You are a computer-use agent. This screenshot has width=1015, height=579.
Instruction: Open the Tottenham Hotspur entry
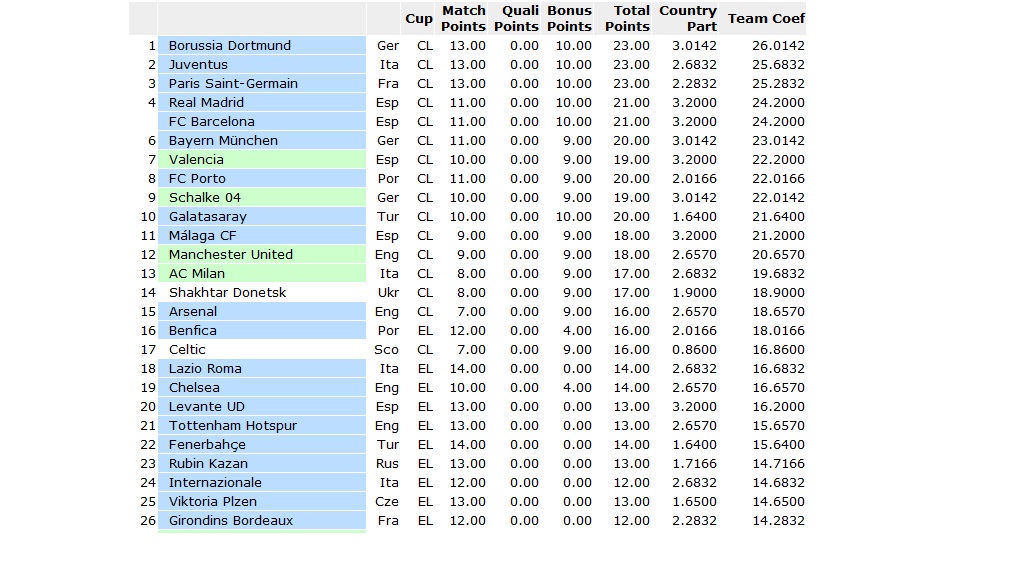pos(233,426)
